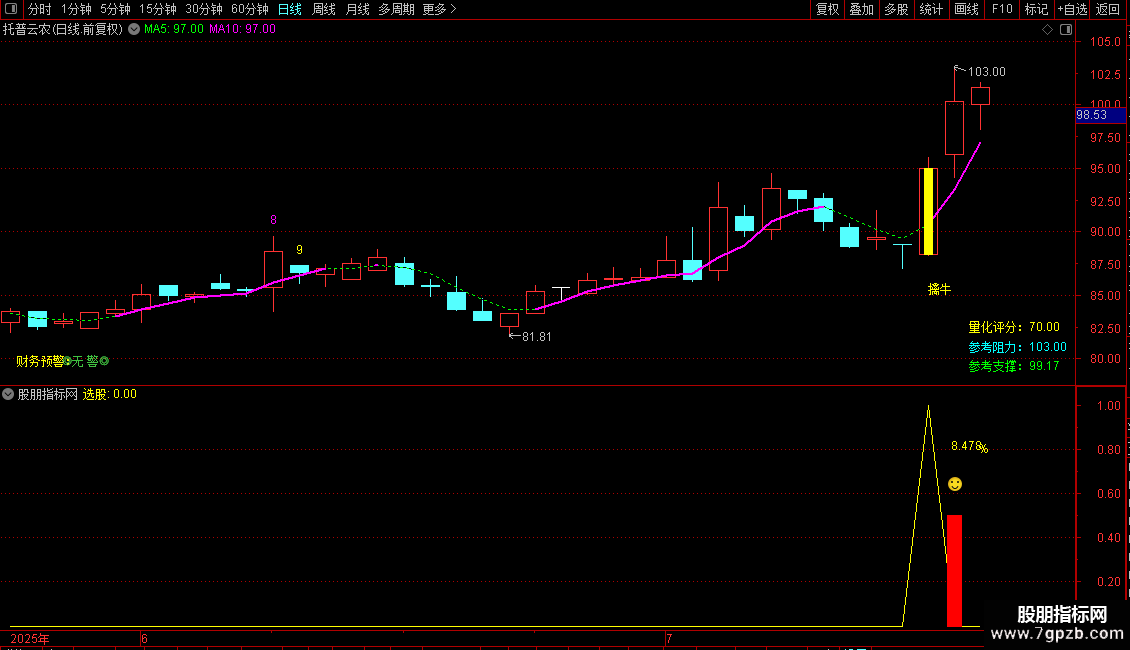Image resolution: width=1130 pixels, height=650 pixels.
Task: Open the 复权 adjustment menu
Action: click(827, 9)
